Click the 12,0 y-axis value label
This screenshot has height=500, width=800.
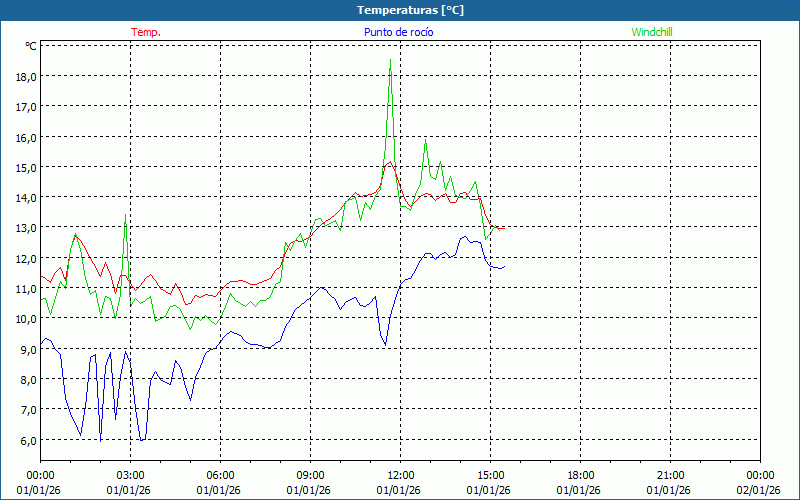[26, 258]
